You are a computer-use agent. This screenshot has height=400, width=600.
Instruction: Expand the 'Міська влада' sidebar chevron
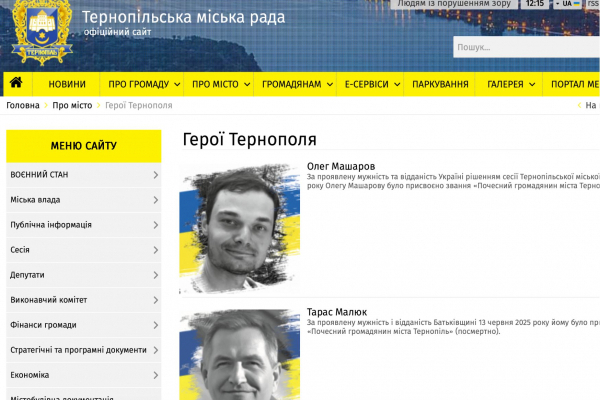pos(156,200)
